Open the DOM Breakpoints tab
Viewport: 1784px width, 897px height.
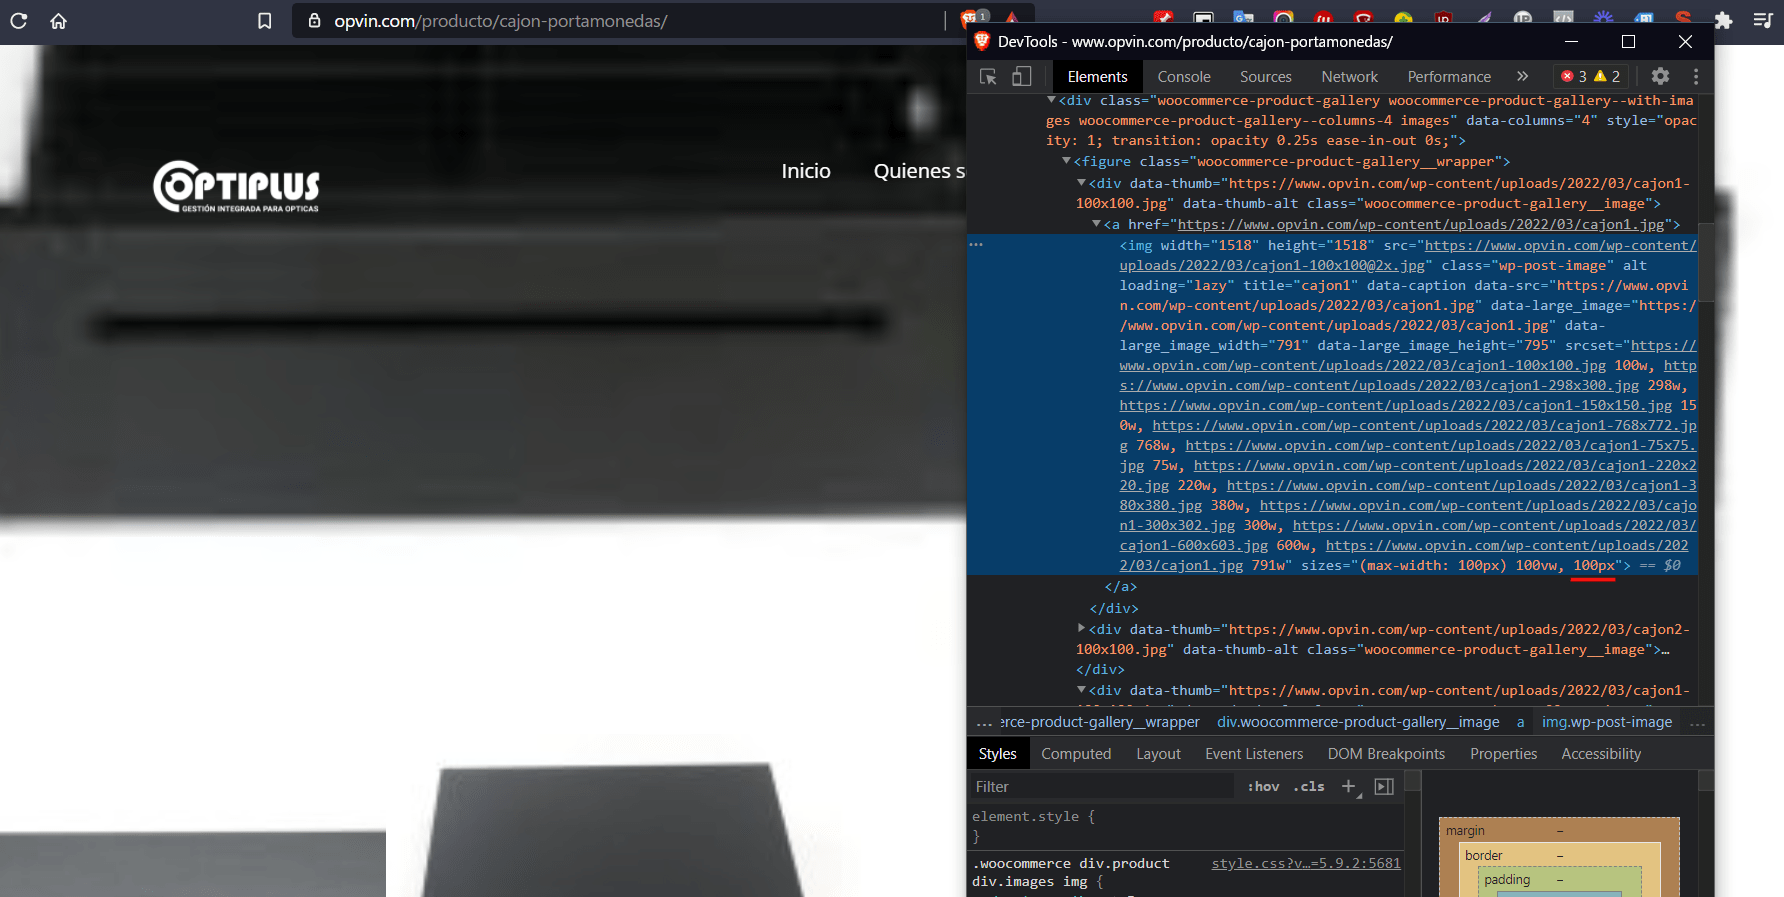point(1386,754)
